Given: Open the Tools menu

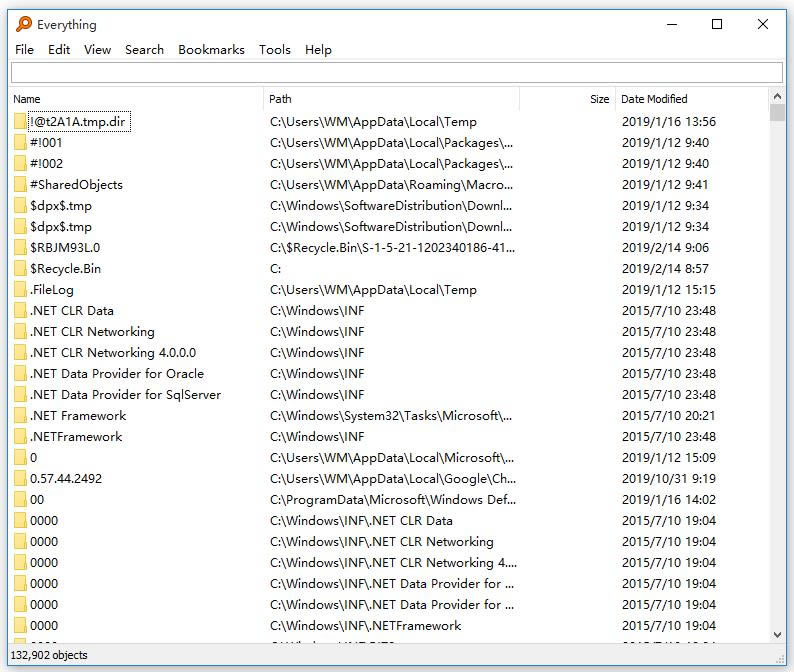Looking at the screenshot, I should pyautogui.click(x=274, y=50).
